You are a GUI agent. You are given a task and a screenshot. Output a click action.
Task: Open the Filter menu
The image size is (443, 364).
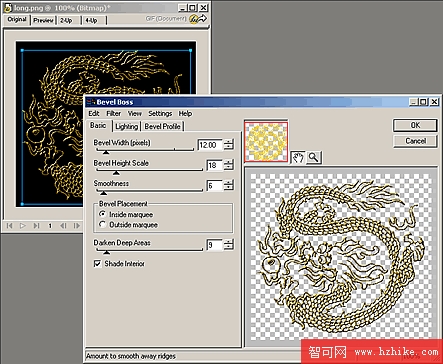113,114
